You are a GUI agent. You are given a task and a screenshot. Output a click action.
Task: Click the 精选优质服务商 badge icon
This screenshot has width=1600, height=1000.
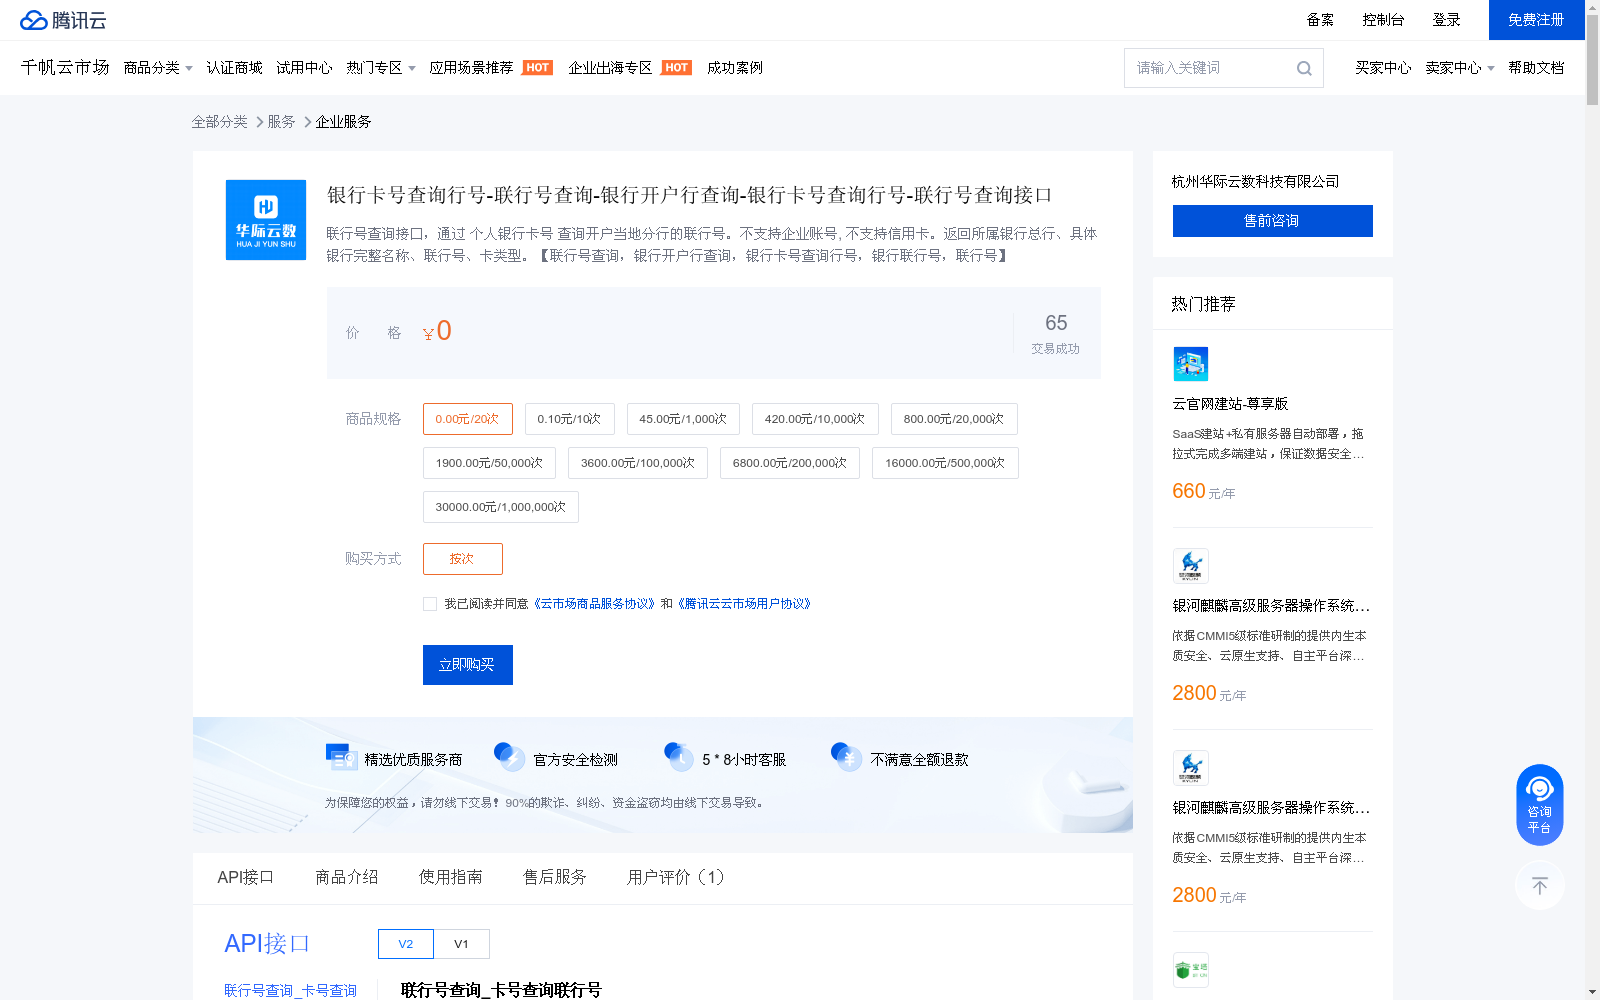(x=341, y=757)
